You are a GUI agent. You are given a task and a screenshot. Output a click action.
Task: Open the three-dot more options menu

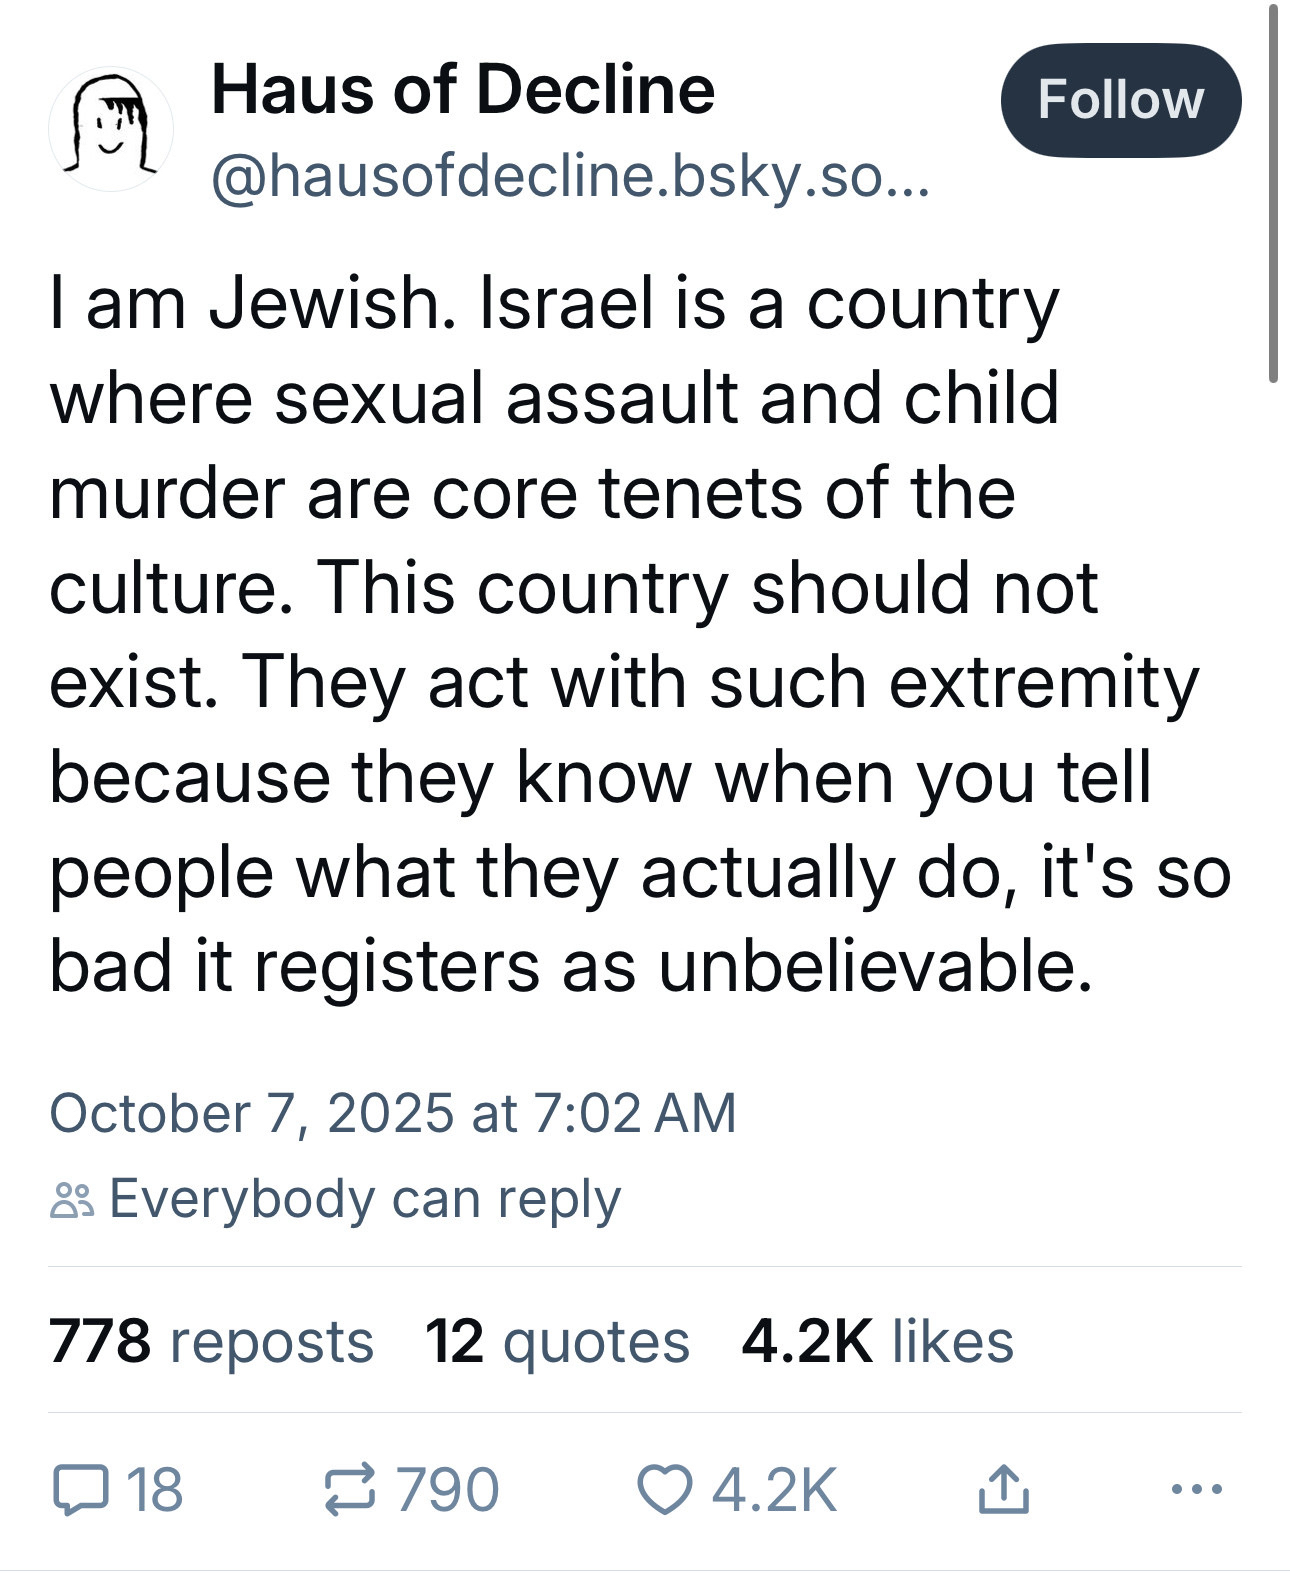pyautogui.click(x=1196, y=1490)
